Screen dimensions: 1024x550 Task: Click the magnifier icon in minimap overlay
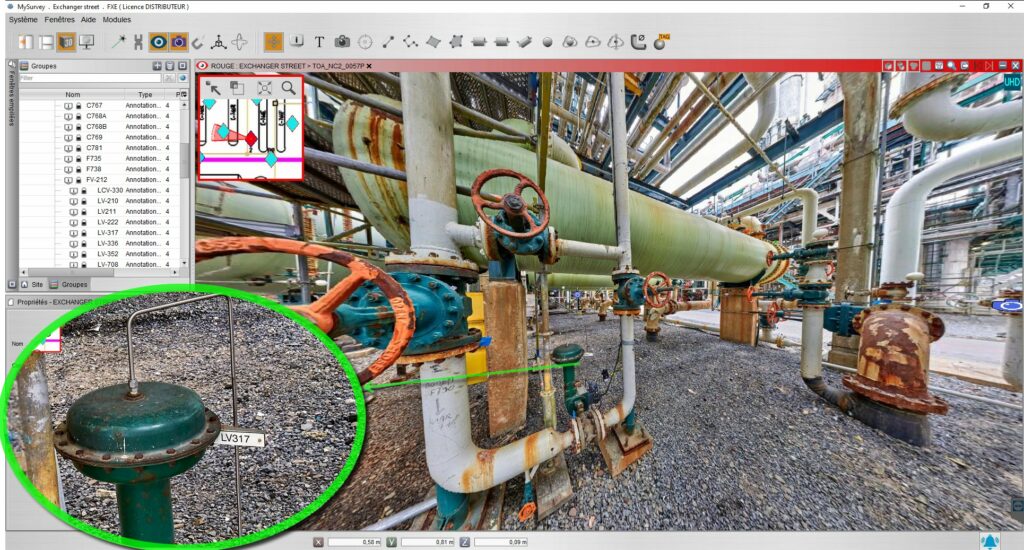288,88
